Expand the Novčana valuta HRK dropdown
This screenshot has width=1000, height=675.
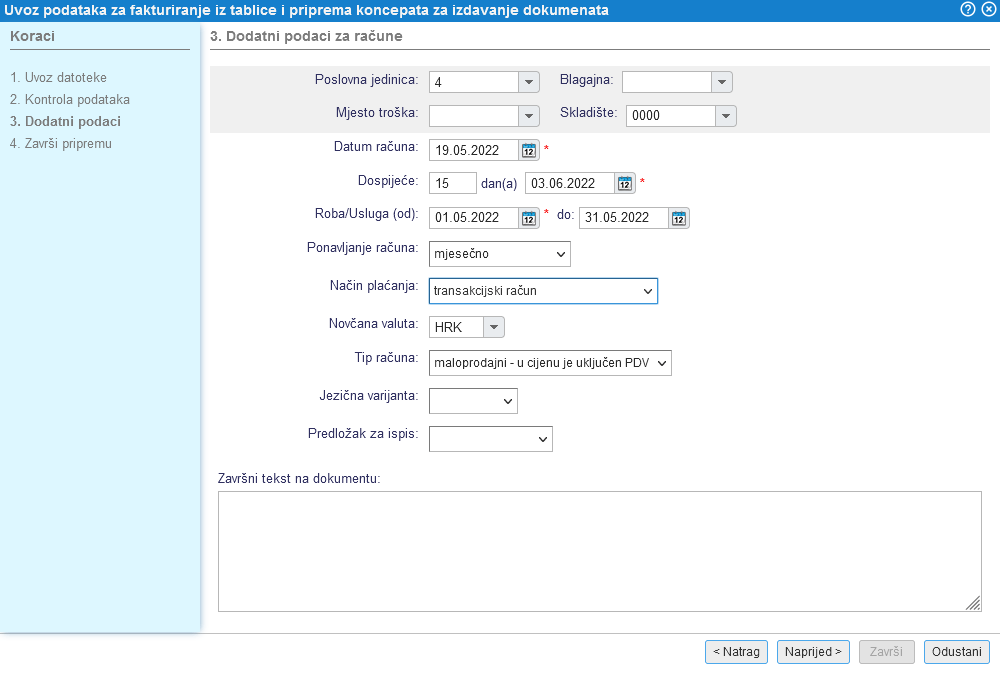[494, 327]
